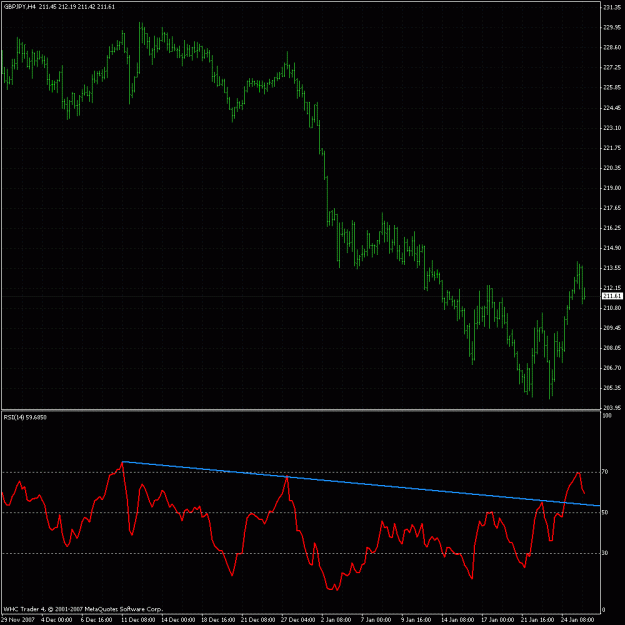Click the 14 Dec 00:00 time label

point(178,620)
